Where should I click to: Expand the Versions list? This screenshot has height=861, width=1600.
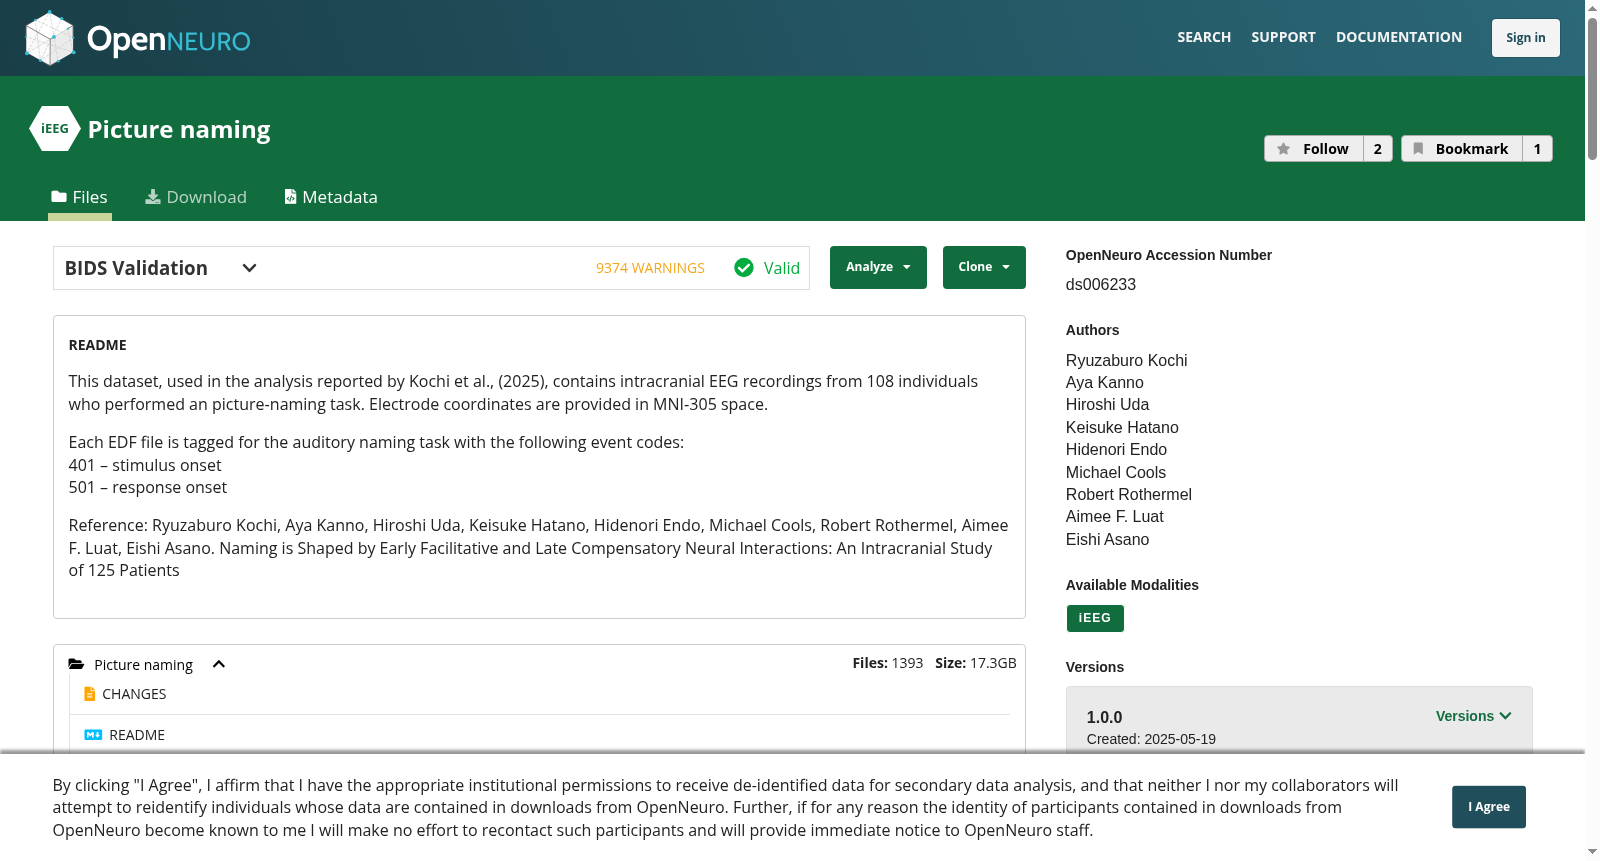click(1473, 716)
